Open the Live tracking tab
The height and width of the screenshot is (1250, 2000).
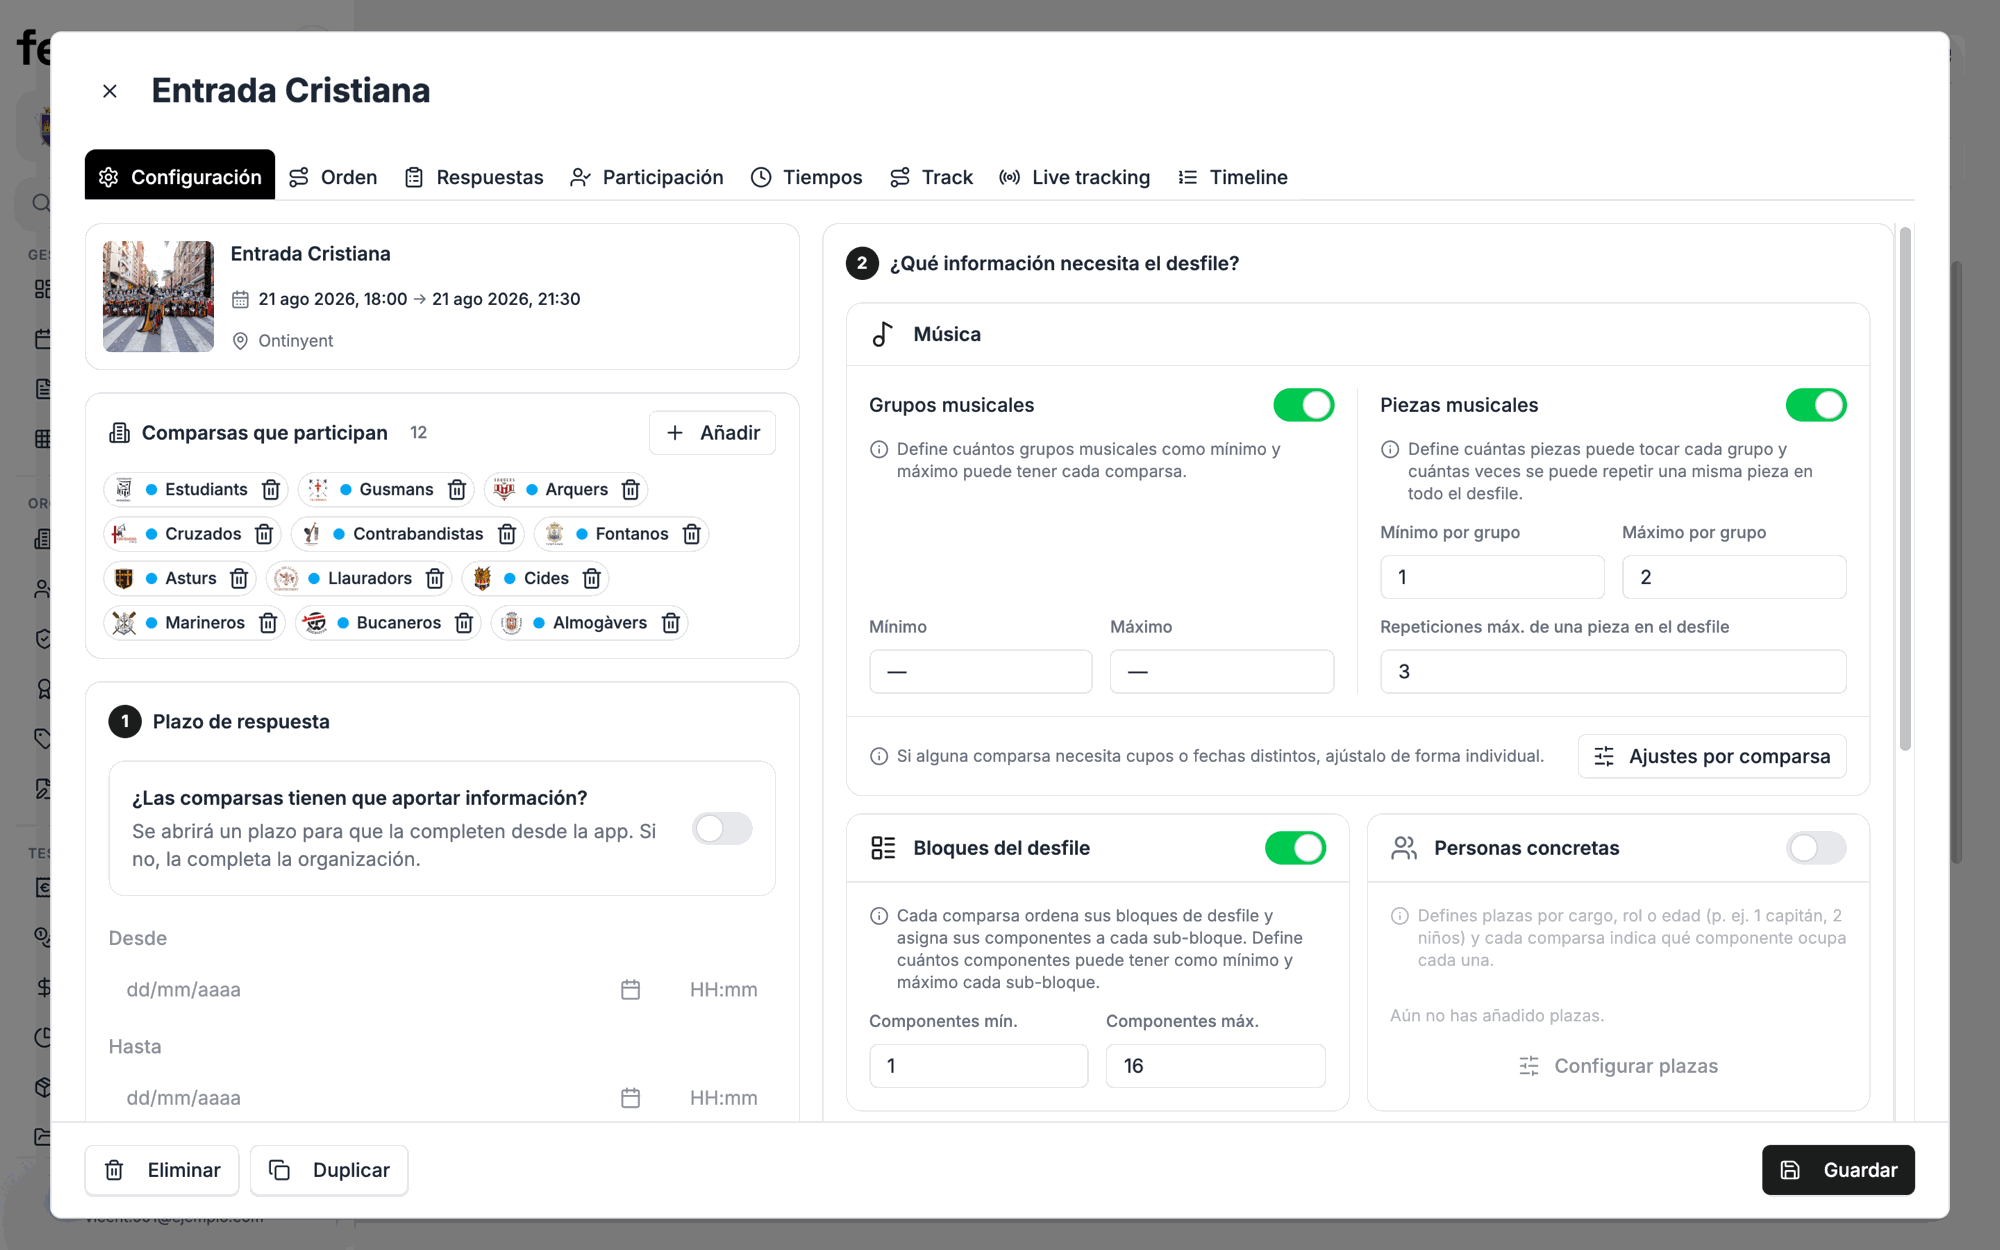[x=1075, y=177]
